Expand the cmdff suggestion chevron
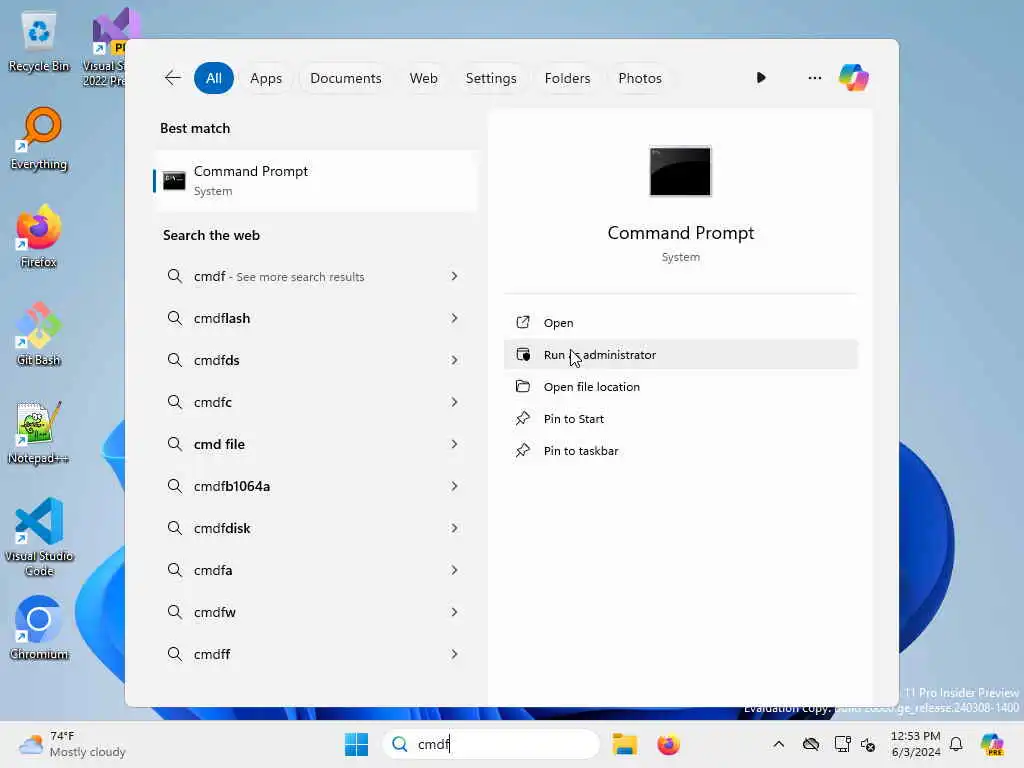1024x768 pixels. tap(455, 654)
